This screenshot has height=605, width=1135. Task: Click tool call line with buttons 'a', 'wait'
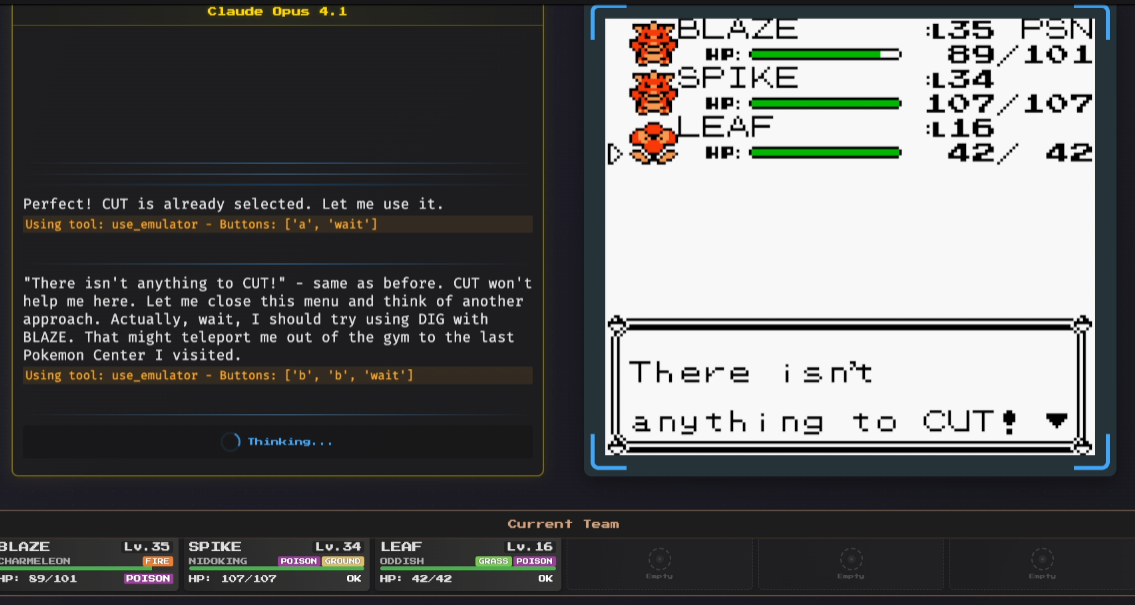point(278,224)
